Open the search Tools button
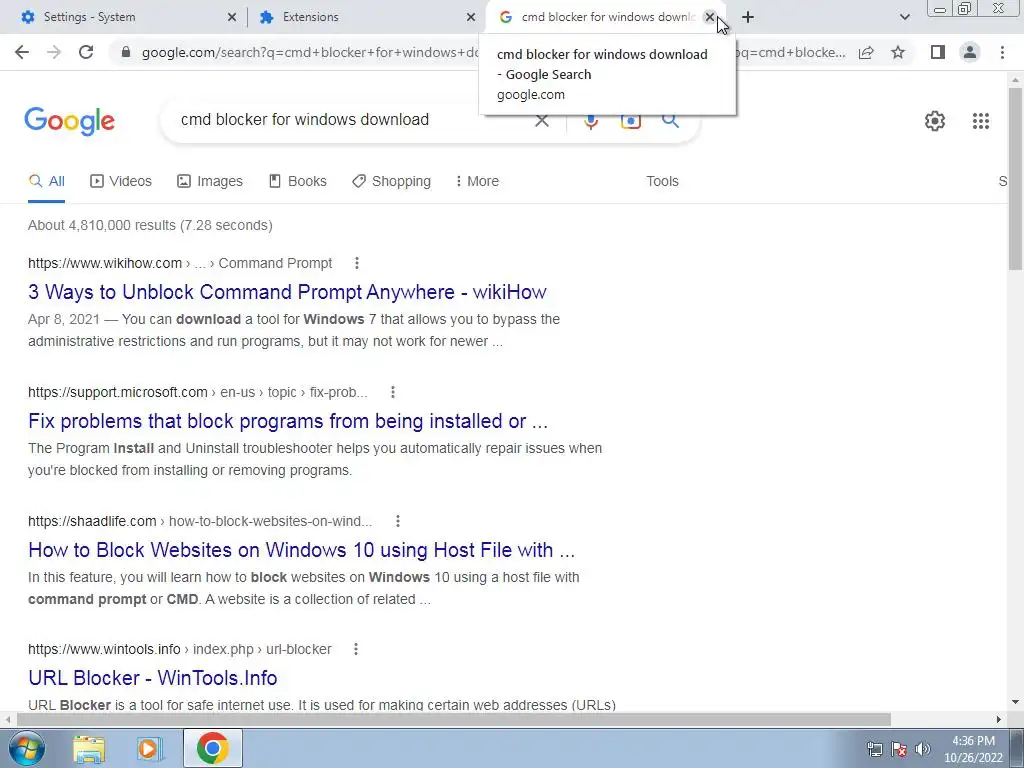 662,181
